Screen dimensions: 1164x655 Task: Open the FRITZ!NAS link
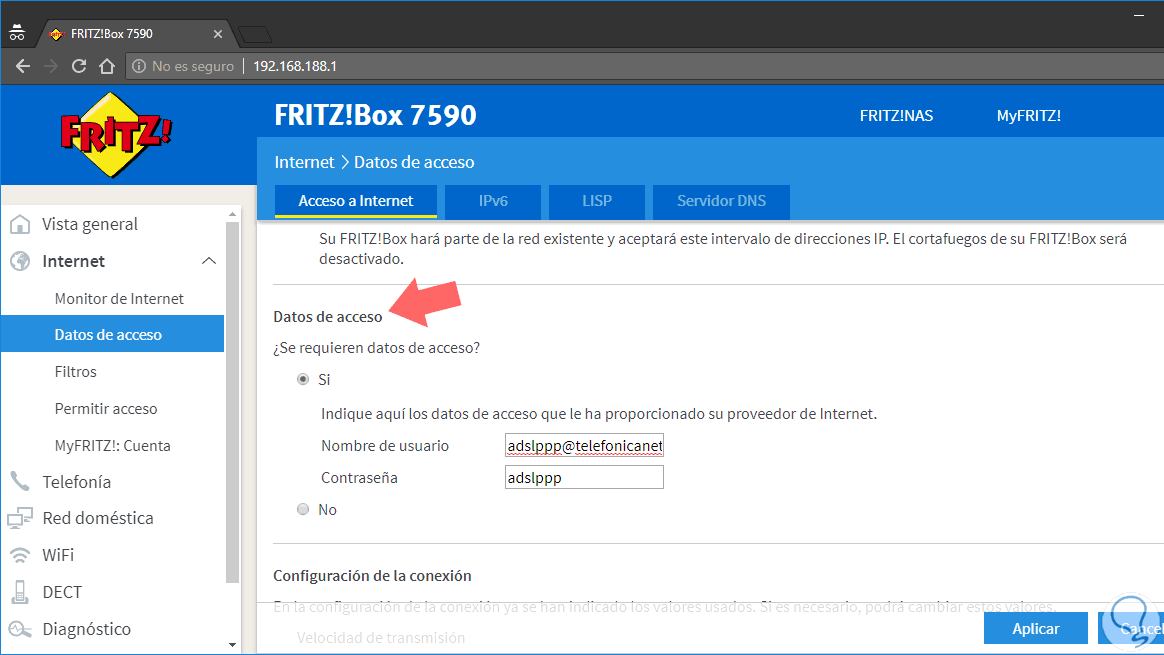tap(896, 116)
